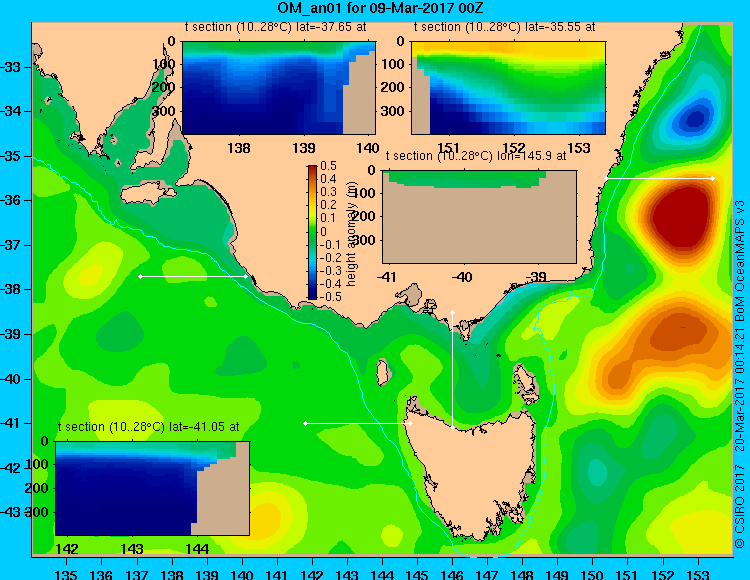
Task: Click the -40 tick under the middle inset
Action: pos(462,277)
